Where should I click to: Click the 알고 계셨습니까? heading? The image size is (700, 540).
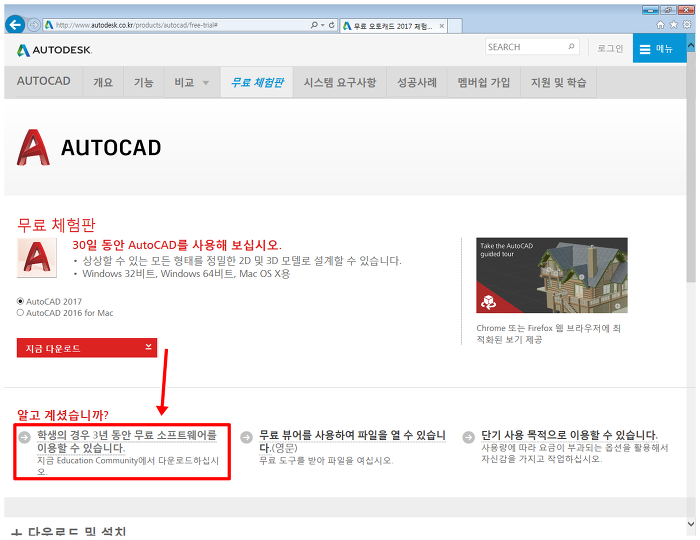[62, 415]
